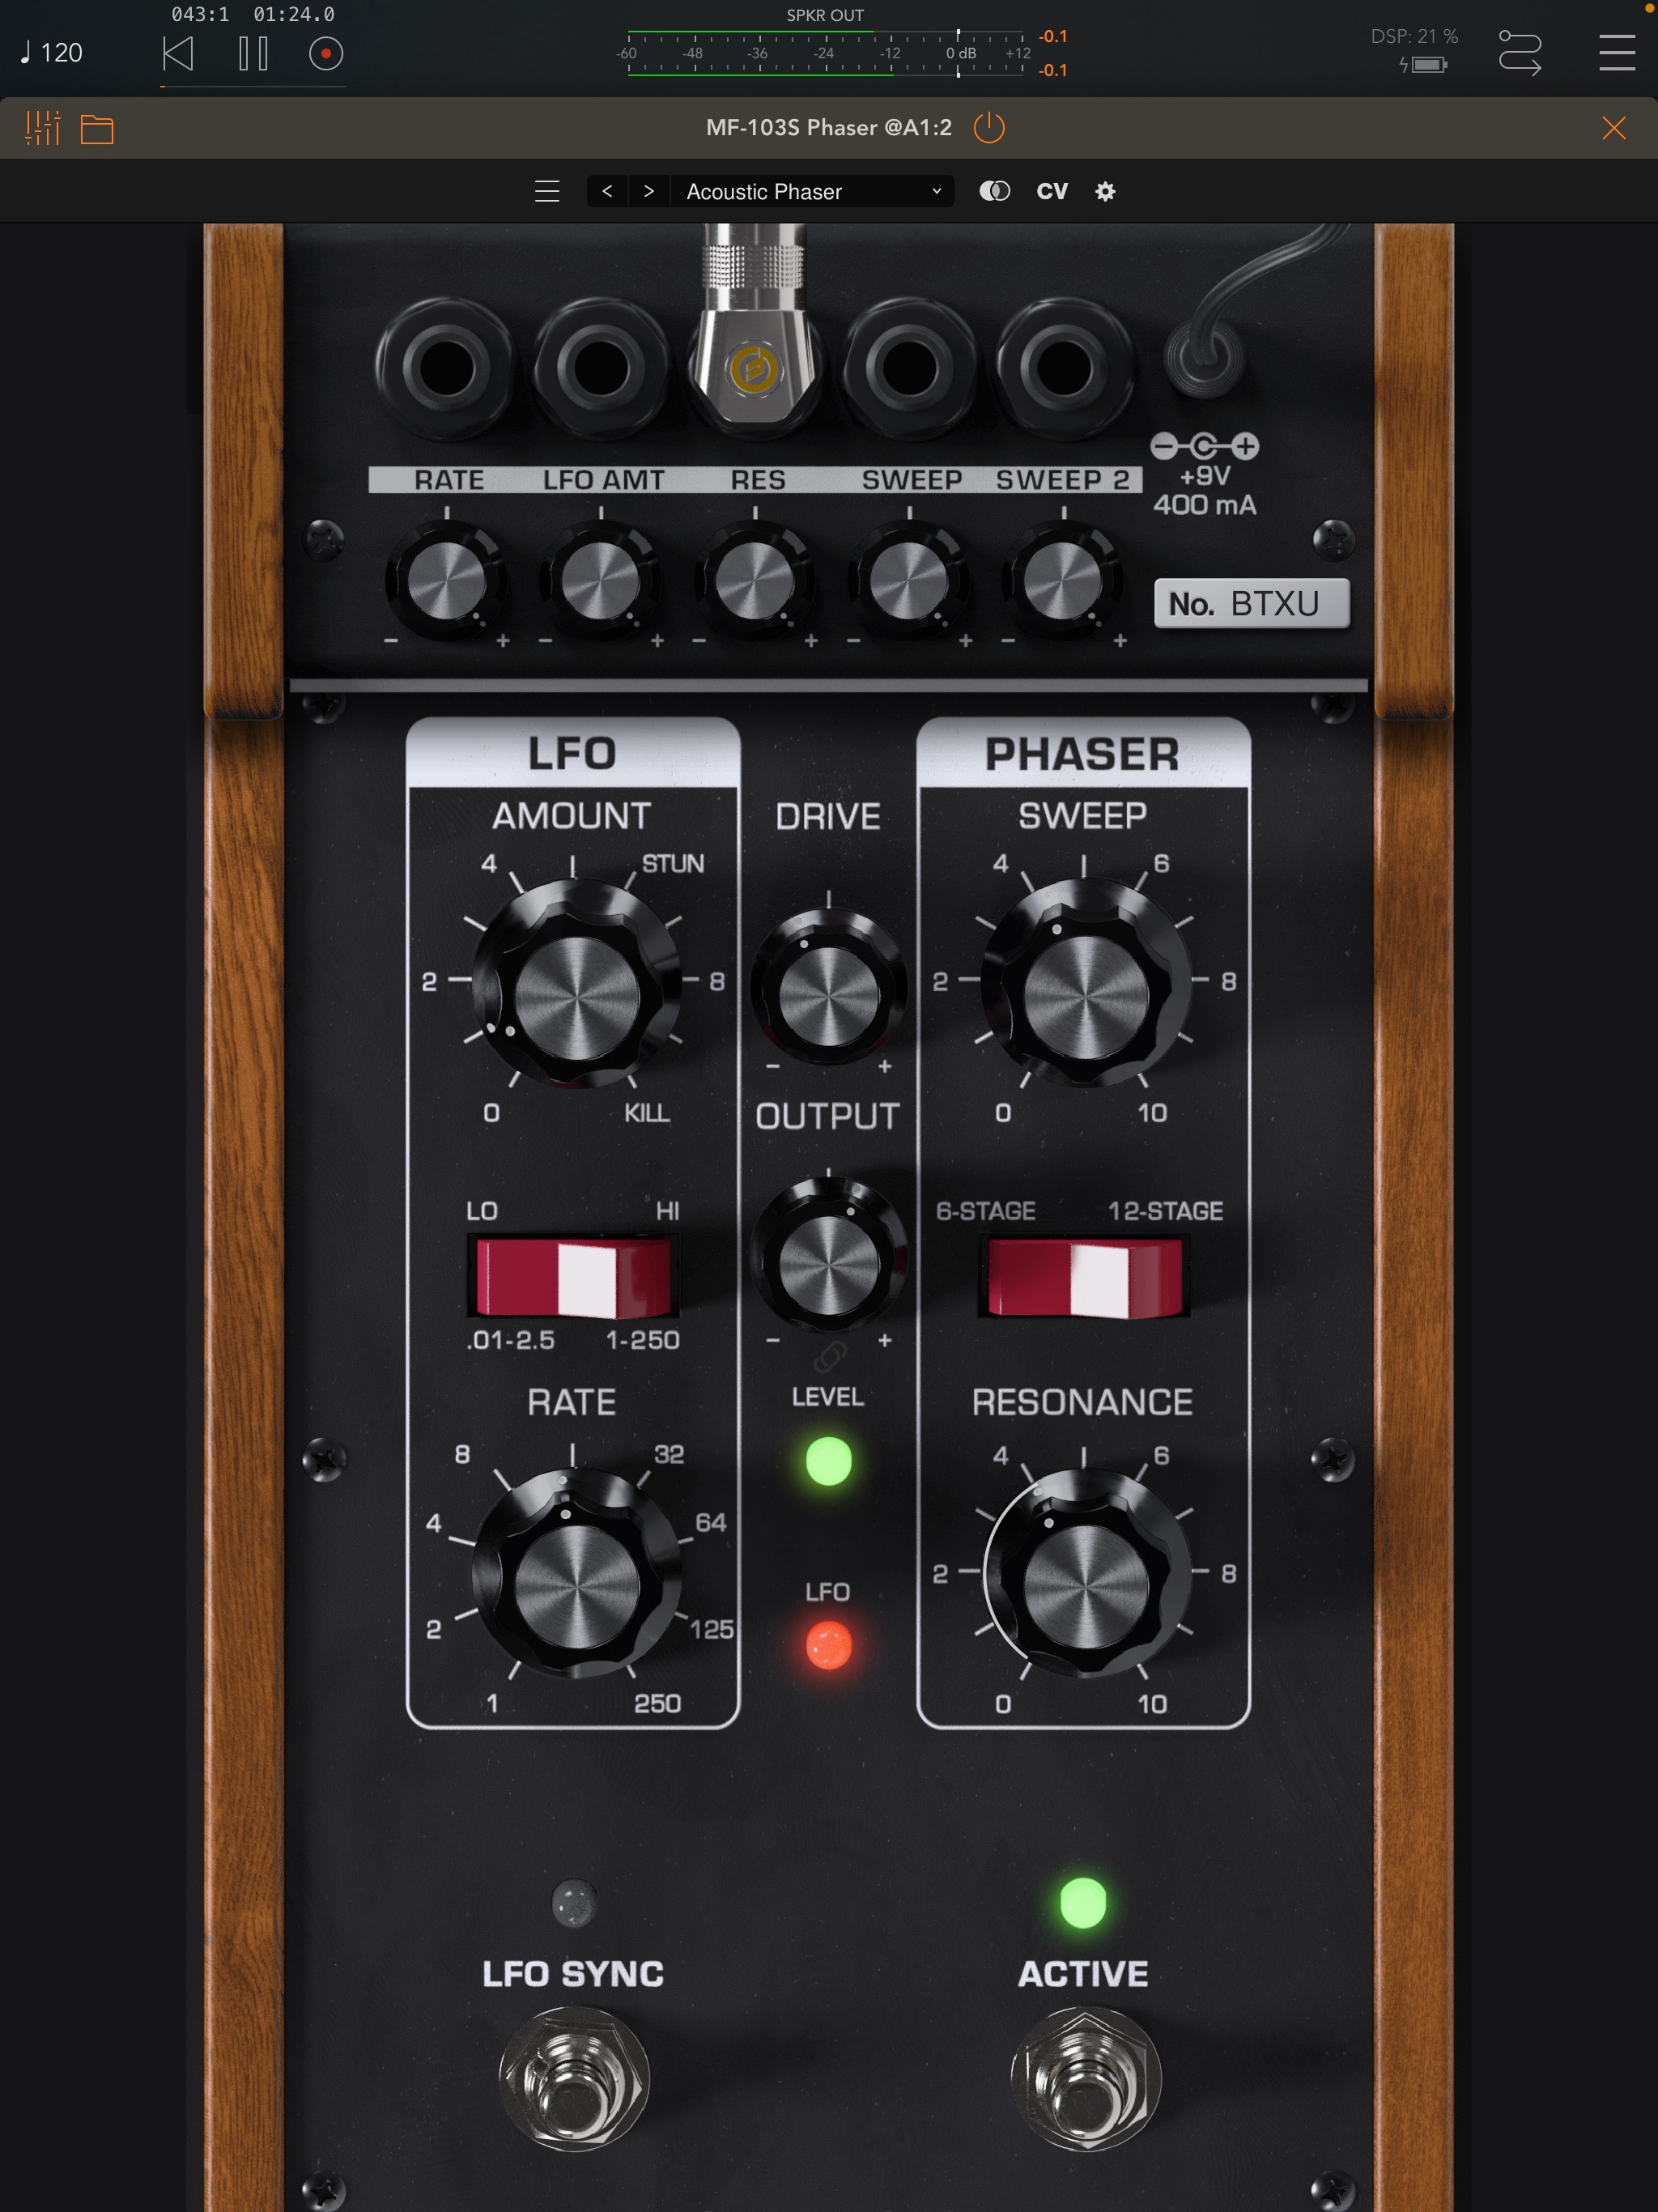Viewport: 1658px width, 2212px height.
Task: Click the hamburger menu for preset list
Action: click(x=545, y=192)
